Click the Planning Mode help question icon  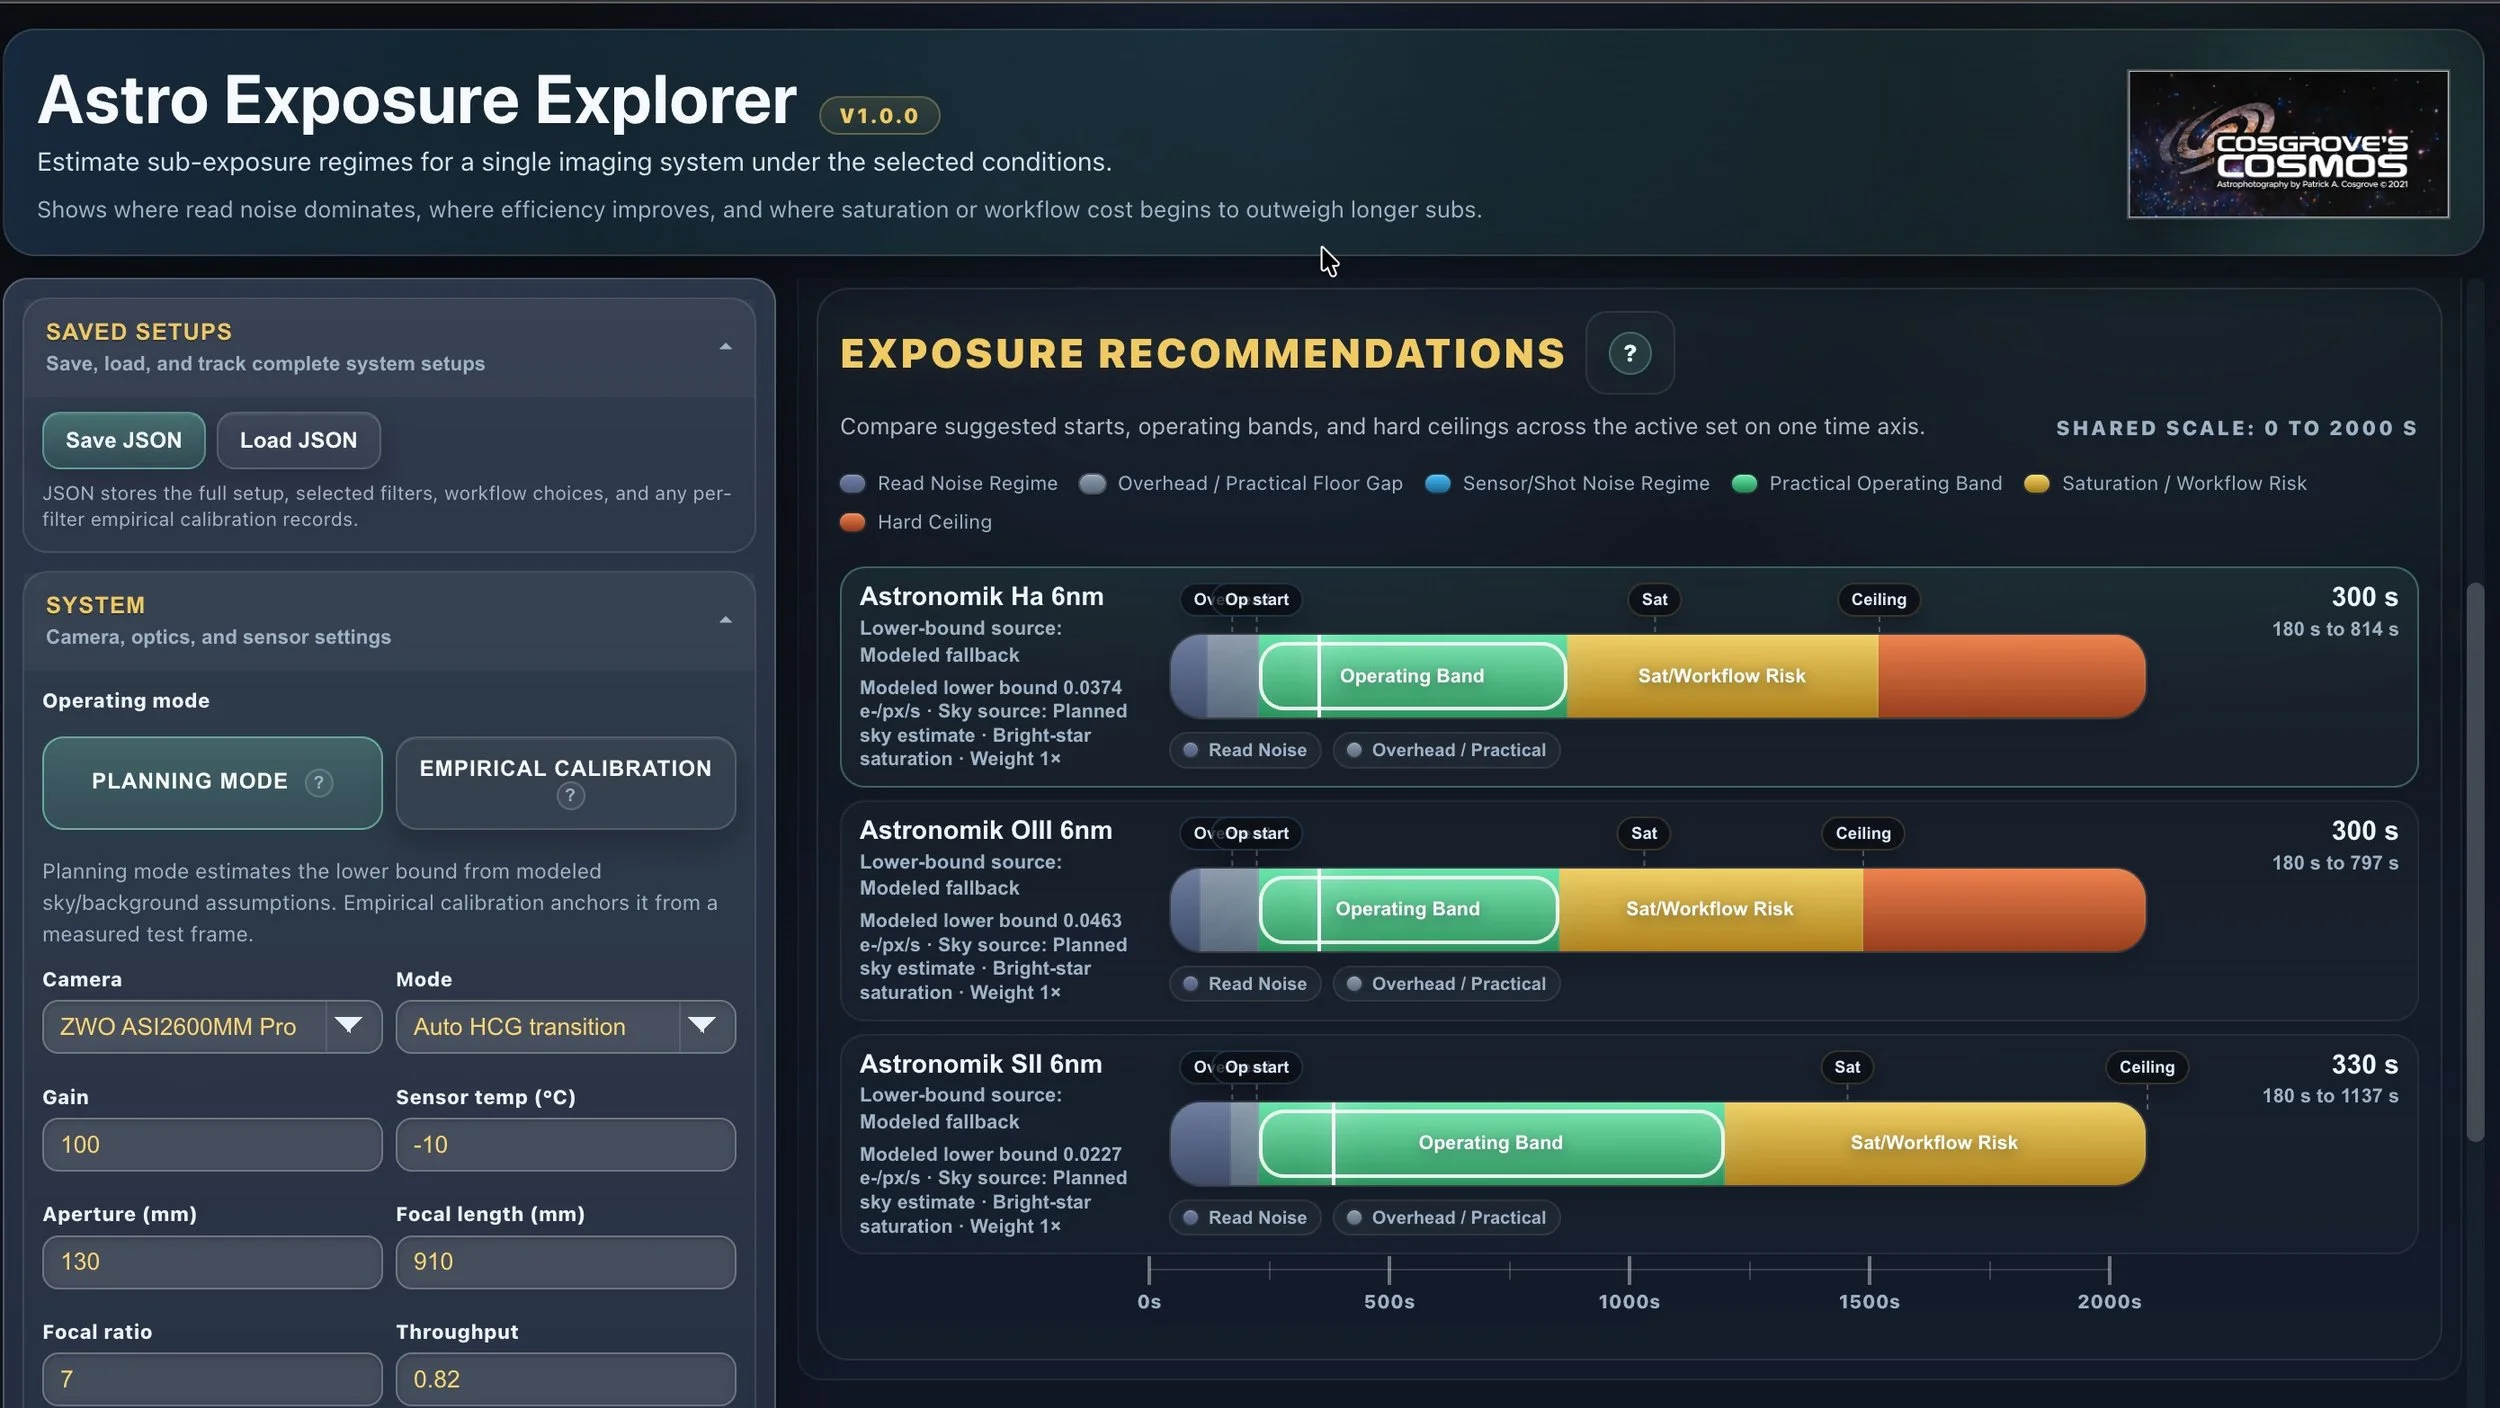pyautogui.click(x=318, y=782)
